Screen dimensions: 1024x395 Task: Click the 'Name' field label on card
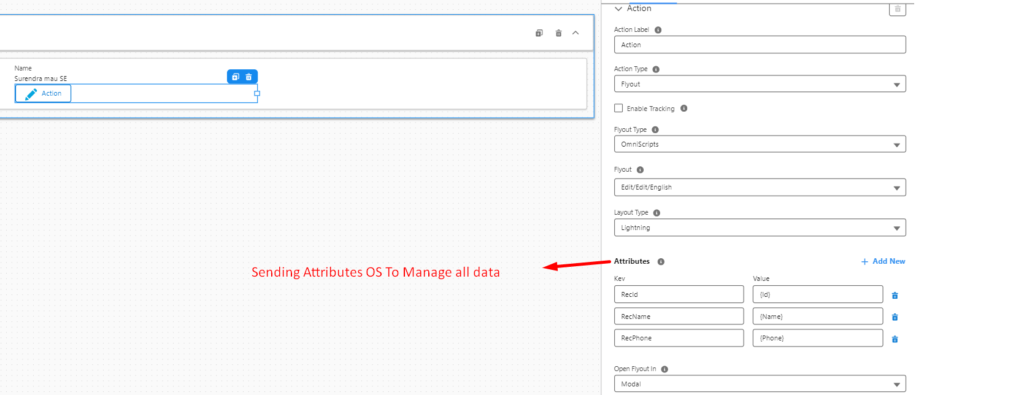pos(23,68)
